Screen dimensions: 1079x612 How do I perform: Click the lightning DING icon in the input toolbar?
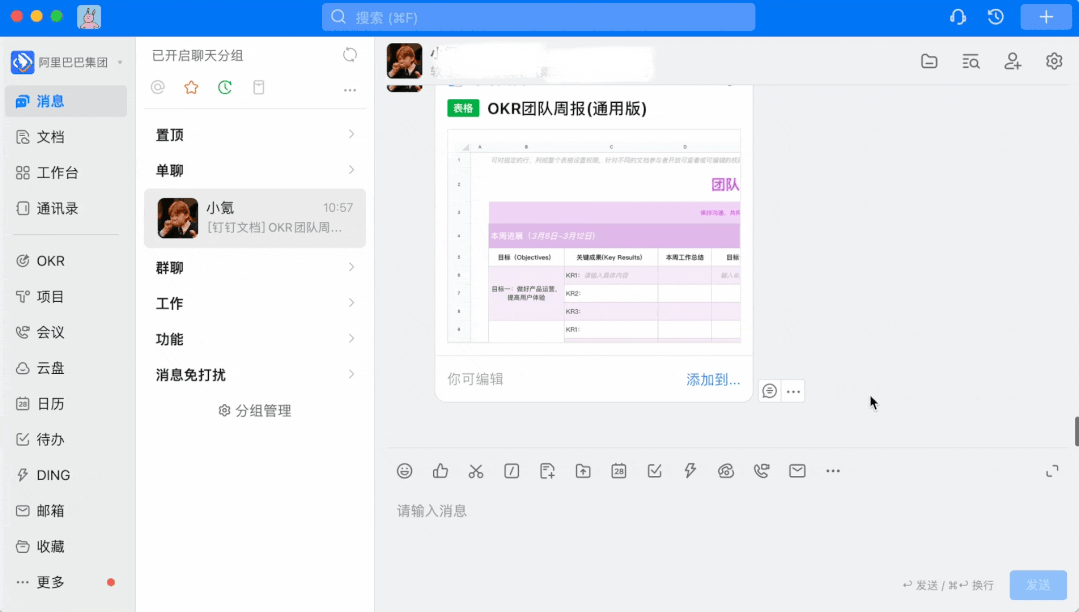[x=690, y=471]
